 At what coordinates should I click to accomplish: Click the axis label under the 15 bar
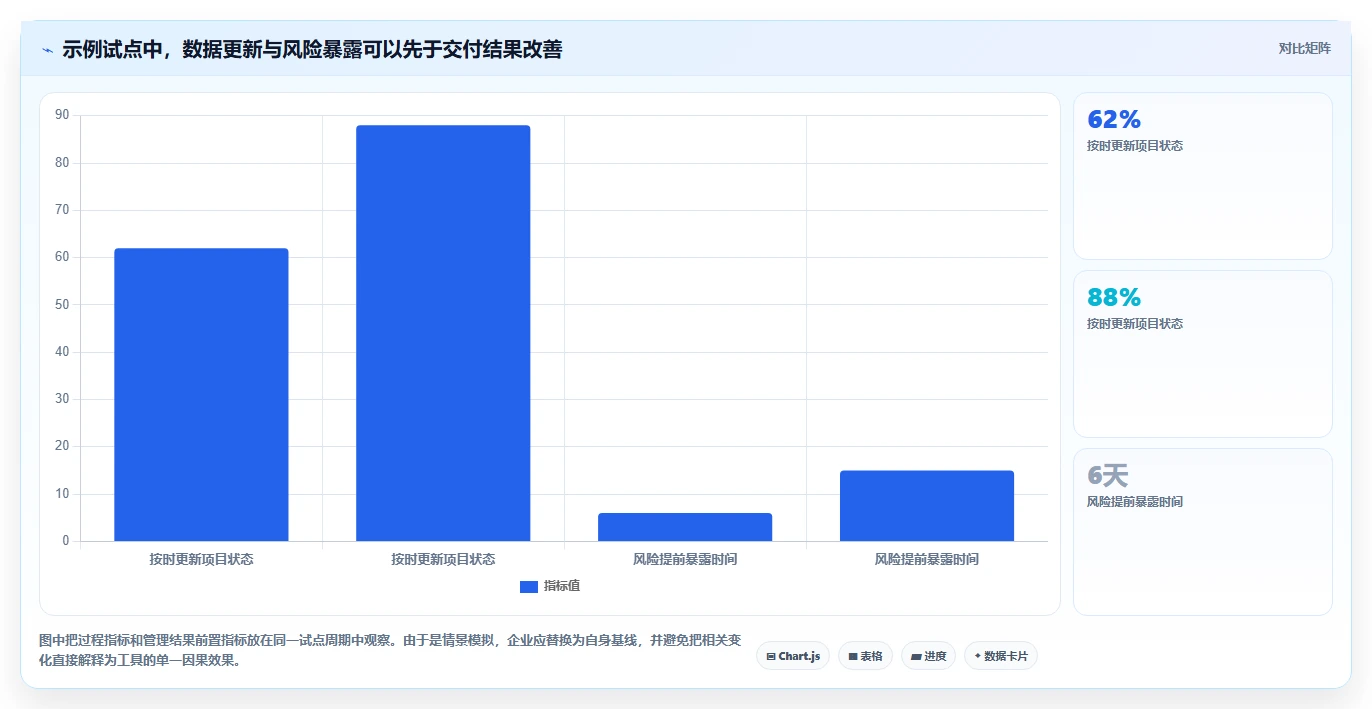927,559
